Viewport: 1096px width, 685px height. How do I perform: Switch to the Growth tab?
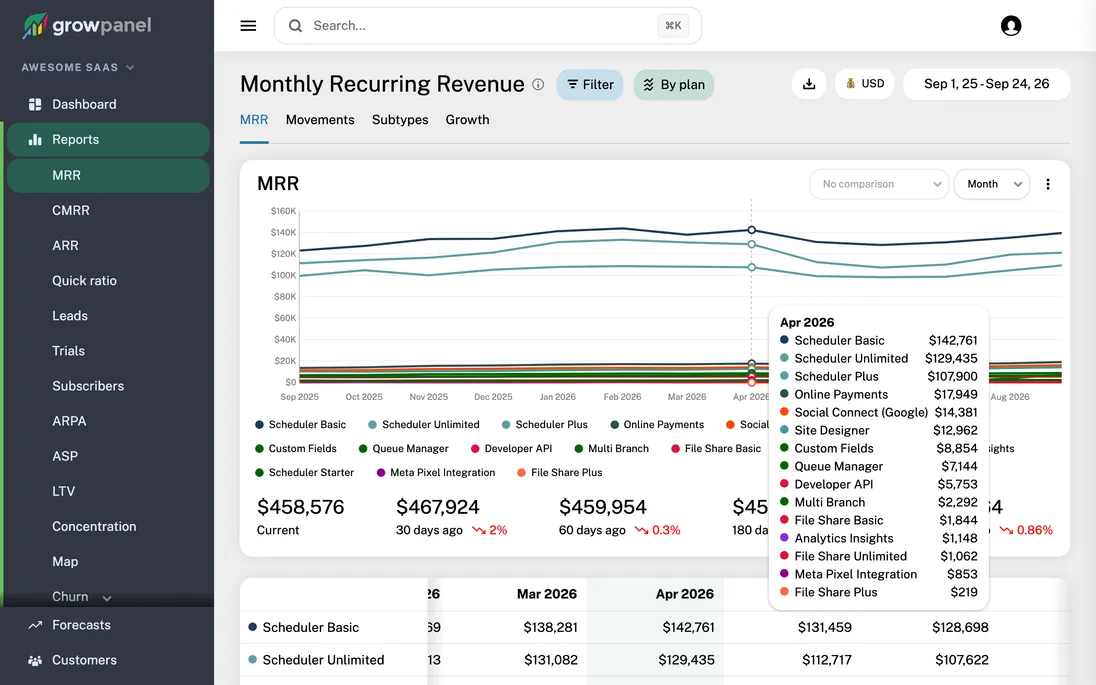pyautogui.click(x=468, y=120)
